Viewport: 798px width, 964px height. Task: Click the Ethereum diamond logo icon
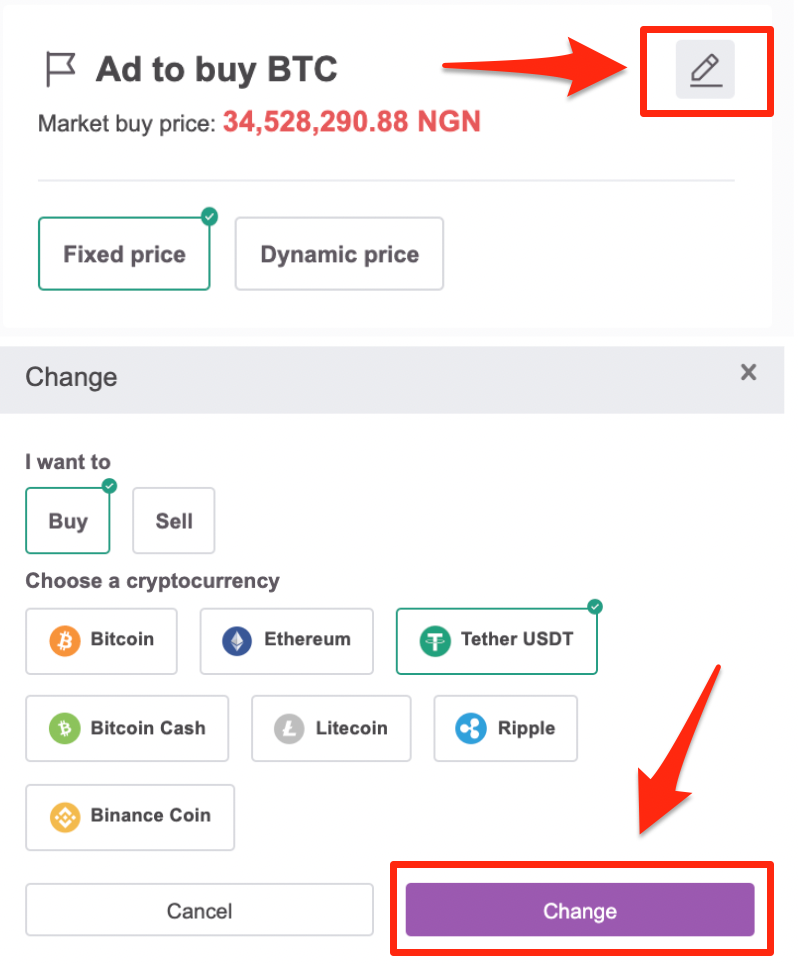237,641
